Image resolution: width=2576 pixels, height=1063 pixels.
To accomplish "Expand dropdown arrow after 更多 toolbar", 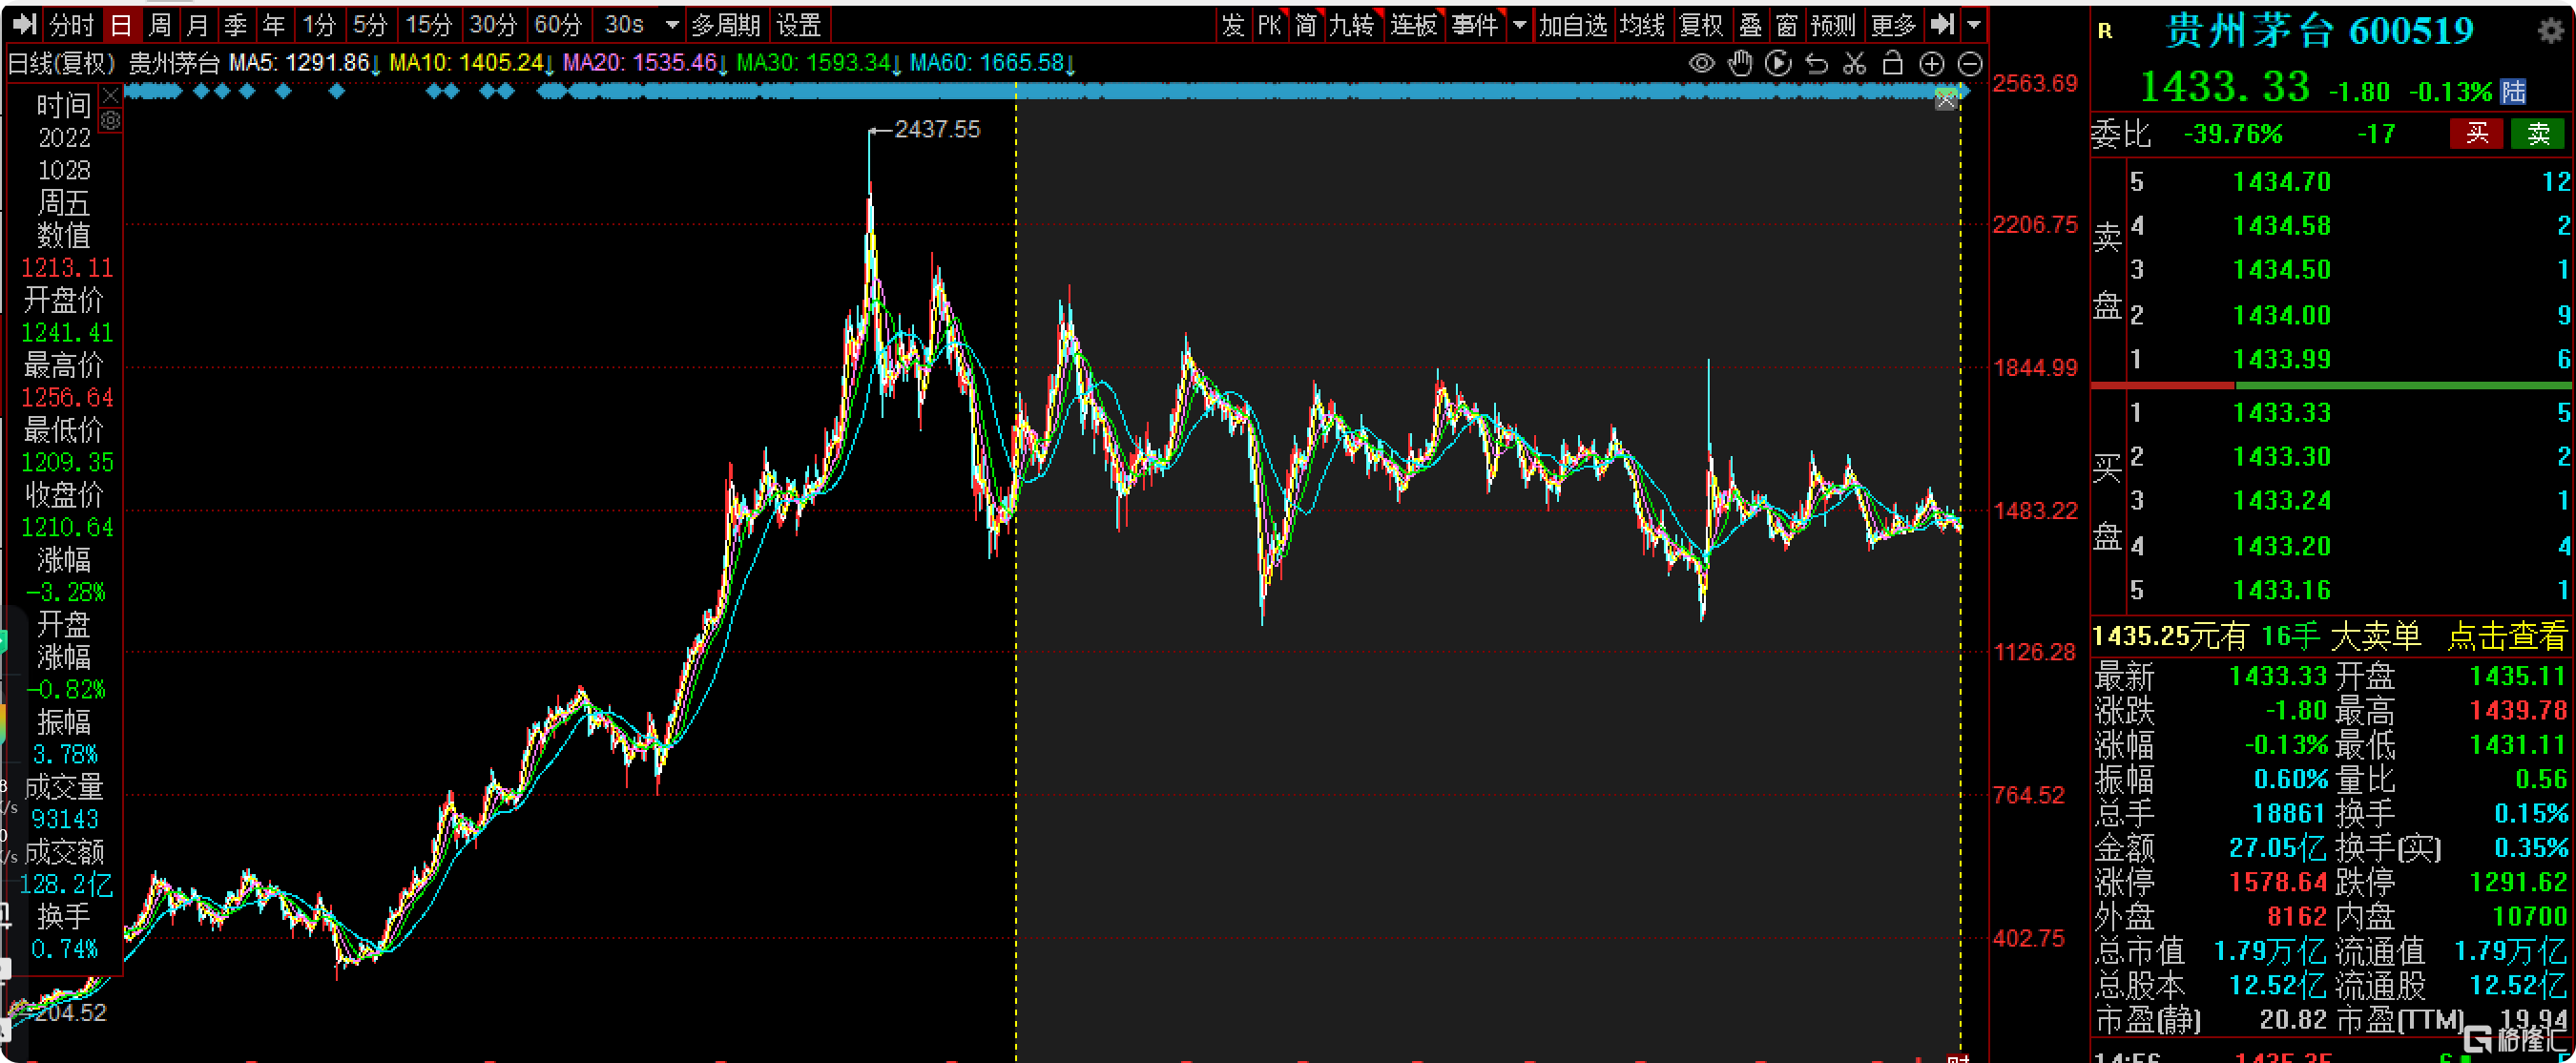I will pyautogui.click(x=1973, y=25).
